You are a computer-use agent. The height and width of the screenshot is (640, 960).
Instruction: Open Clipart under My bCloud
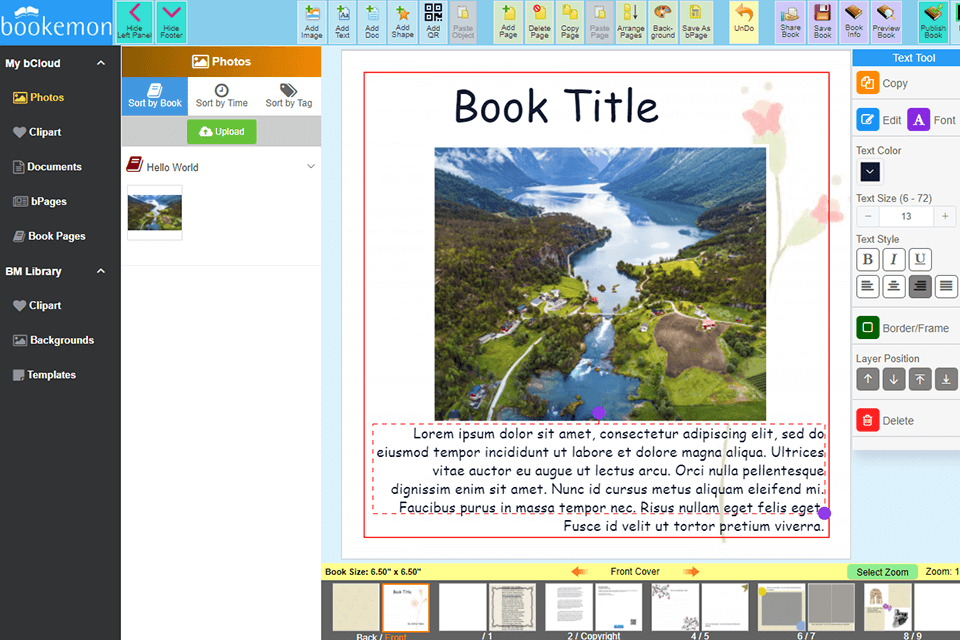37,132
